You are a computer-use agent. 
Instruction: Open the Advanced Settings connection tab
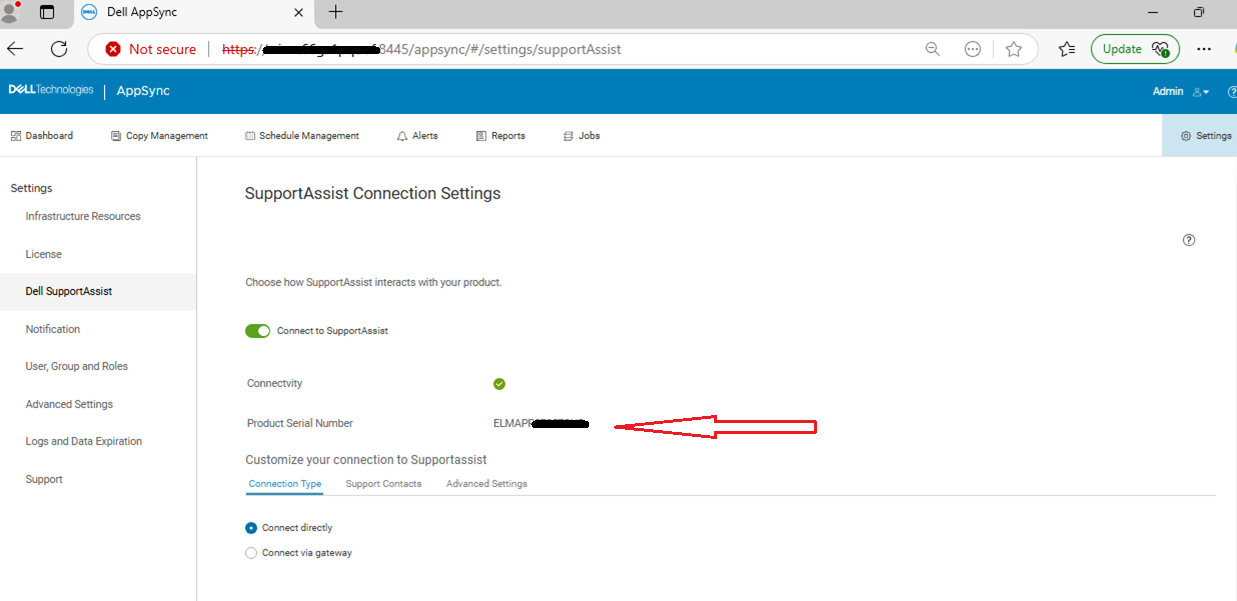pos(488,483)
